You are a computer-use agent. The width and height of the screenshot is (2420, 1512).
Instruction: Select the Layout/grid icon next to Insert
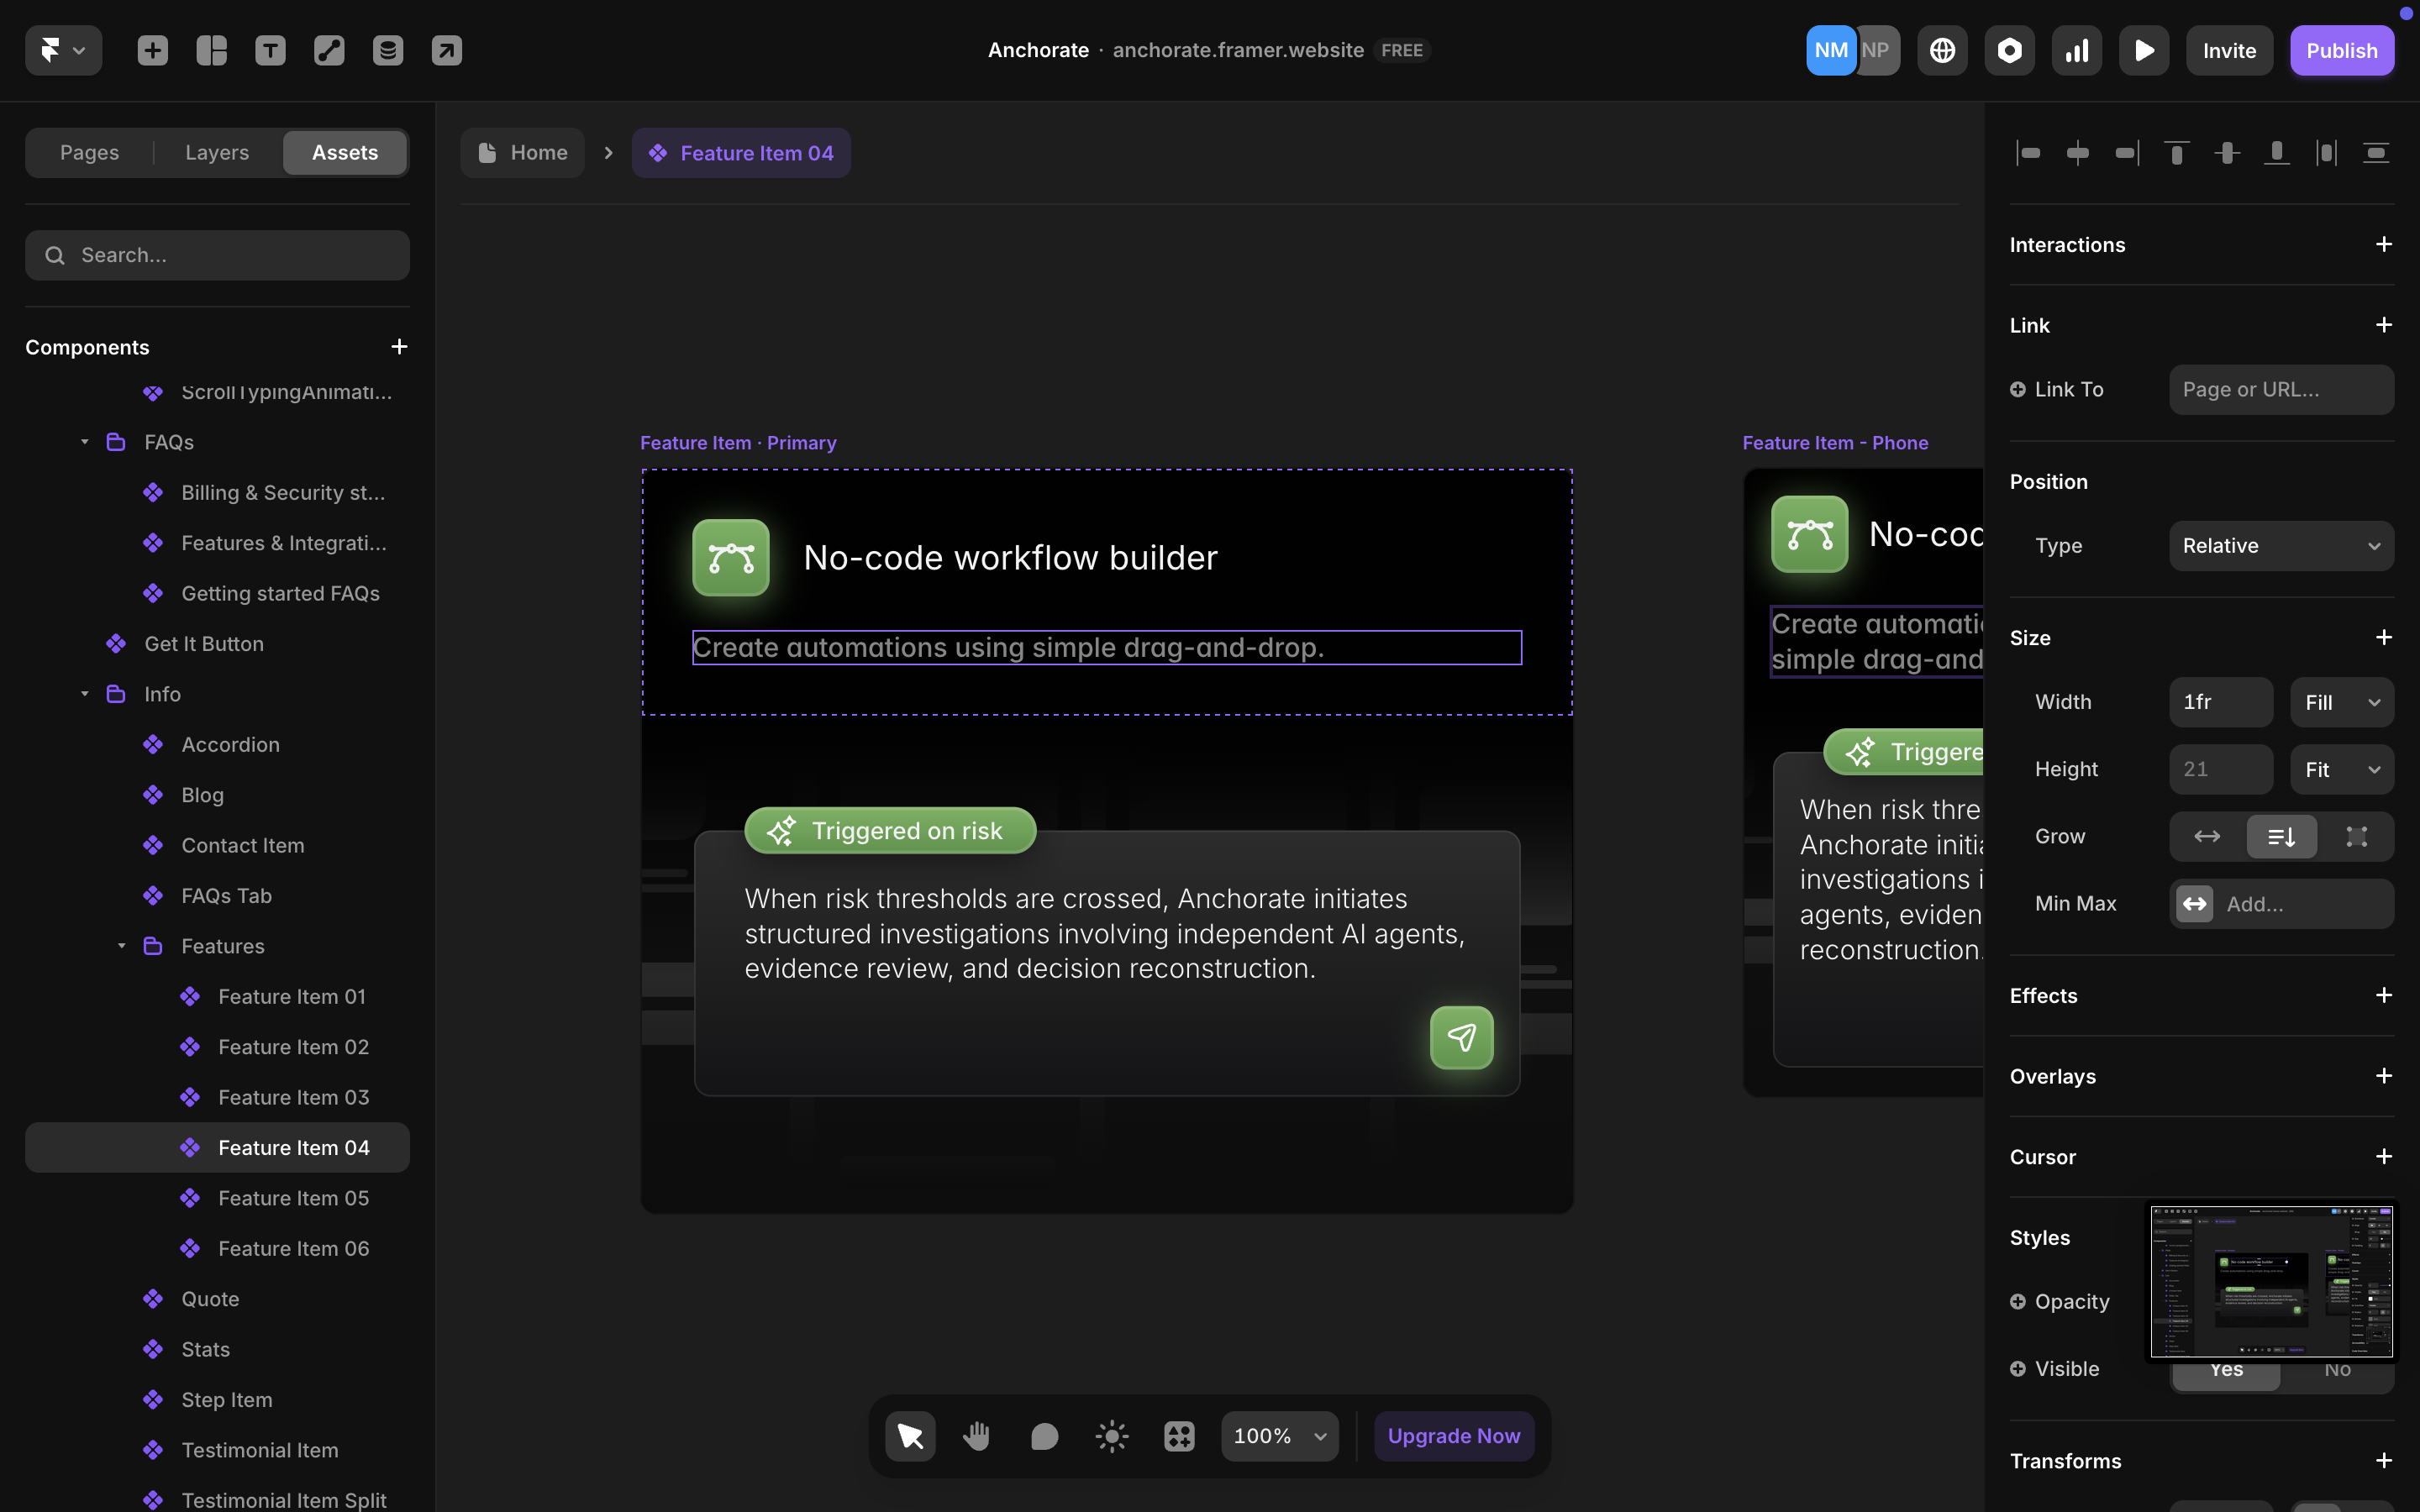211,50
